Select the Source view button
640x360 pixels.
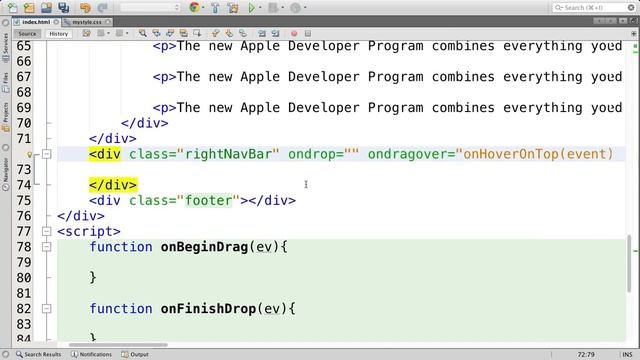pyautogui.click(x=27, y=34)
